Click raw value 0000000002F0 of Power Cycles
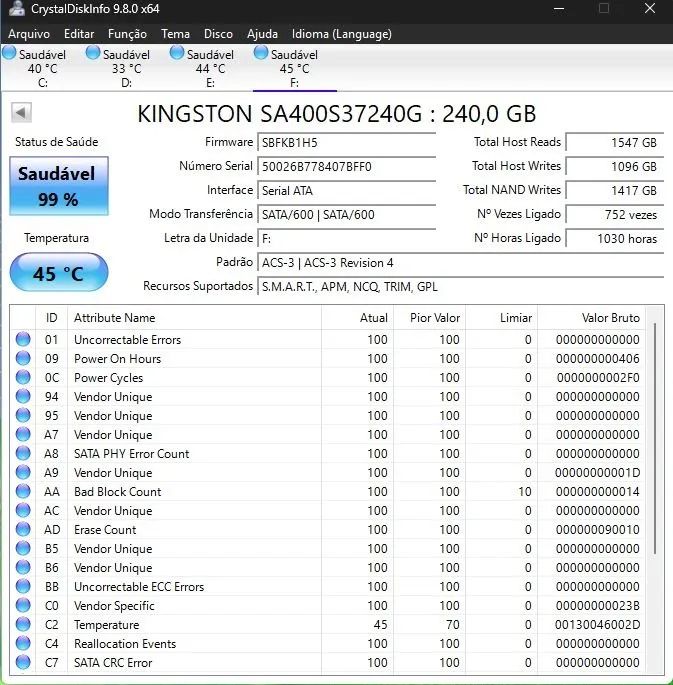The width and height of the screenshot is (673, 685). [598, 377]
